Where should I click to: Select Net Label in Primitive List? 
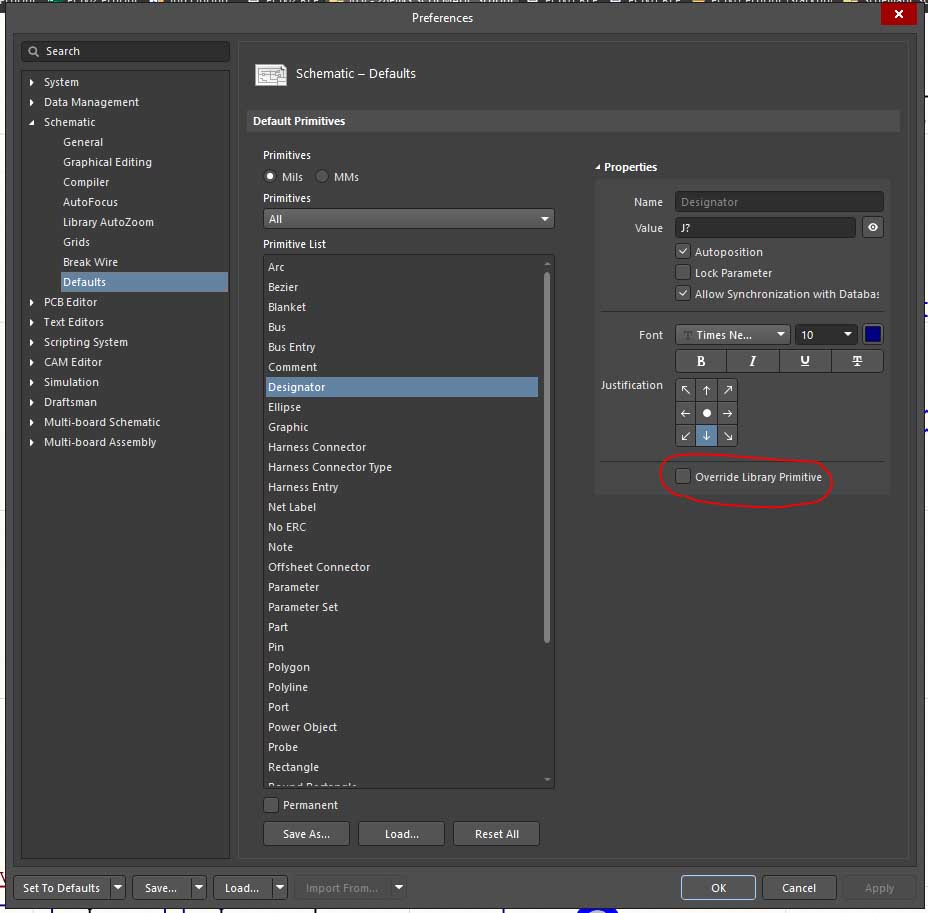coord(292,507)
